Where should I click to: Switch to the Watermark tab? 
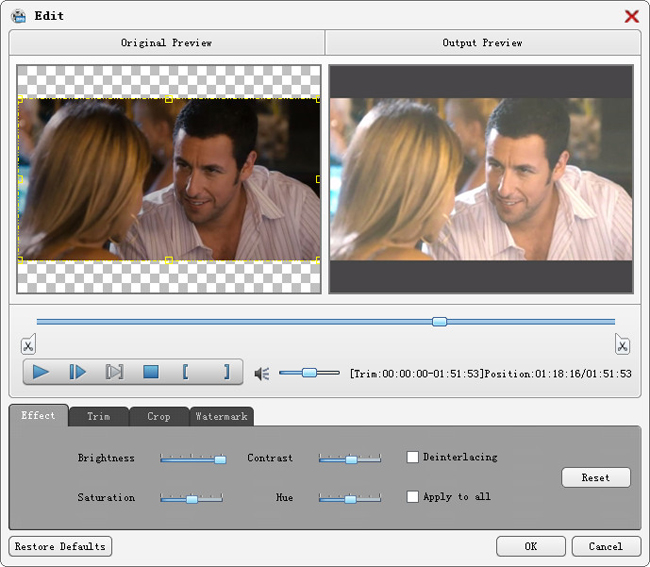(x=221, y=417)
